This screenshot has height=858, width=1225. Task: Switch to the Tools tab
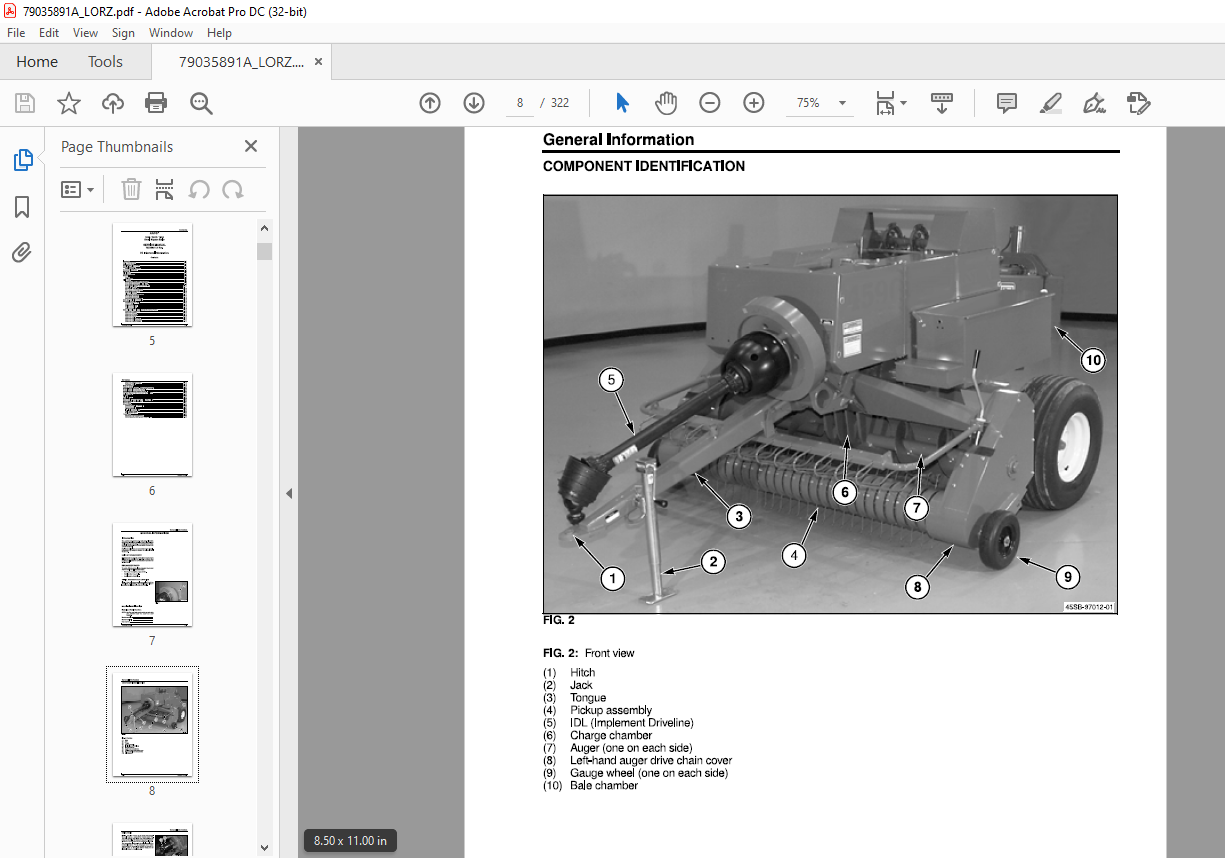click(105, 62)
